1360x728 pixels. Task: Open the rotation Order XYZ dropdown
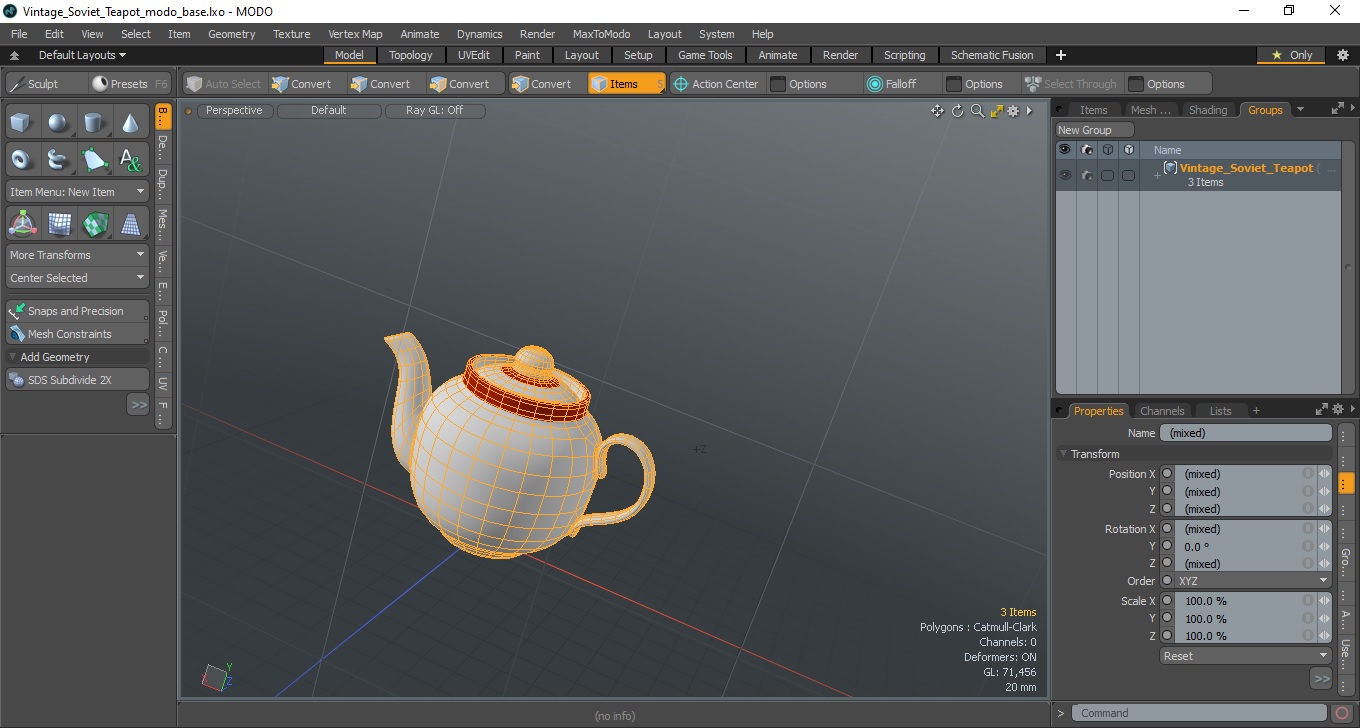click(x=1254, y=580)
